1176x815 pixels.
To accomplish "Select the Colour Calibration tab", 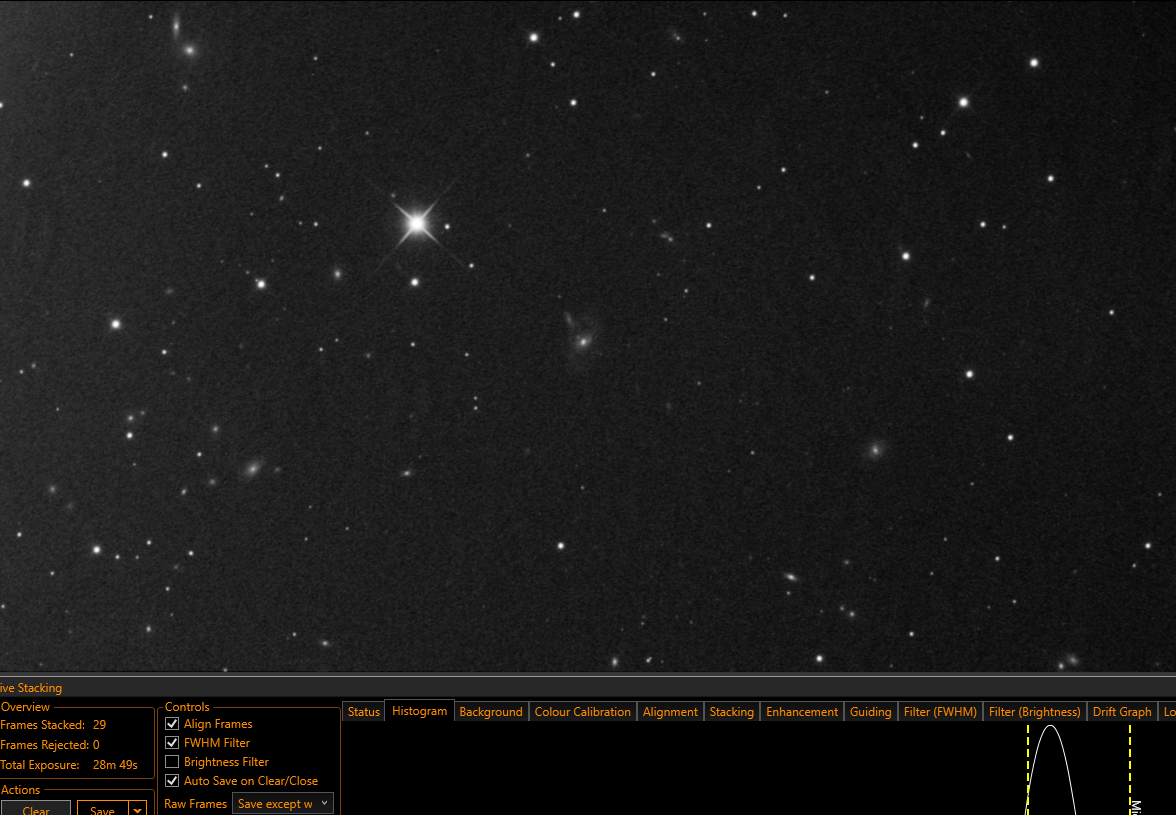I will coord(583,712).
